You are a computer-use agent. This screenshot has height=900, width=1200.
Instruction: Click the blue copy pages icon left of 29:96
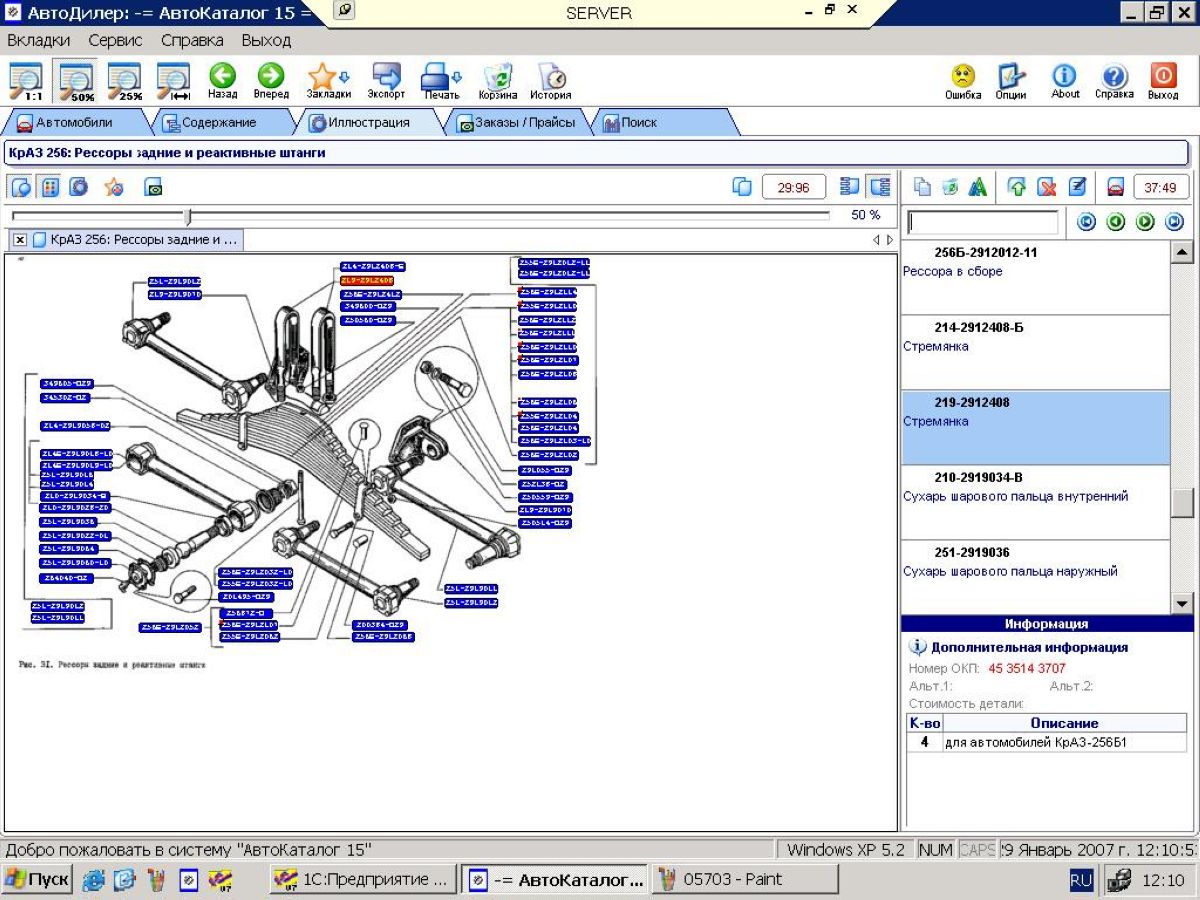point(742,187)
